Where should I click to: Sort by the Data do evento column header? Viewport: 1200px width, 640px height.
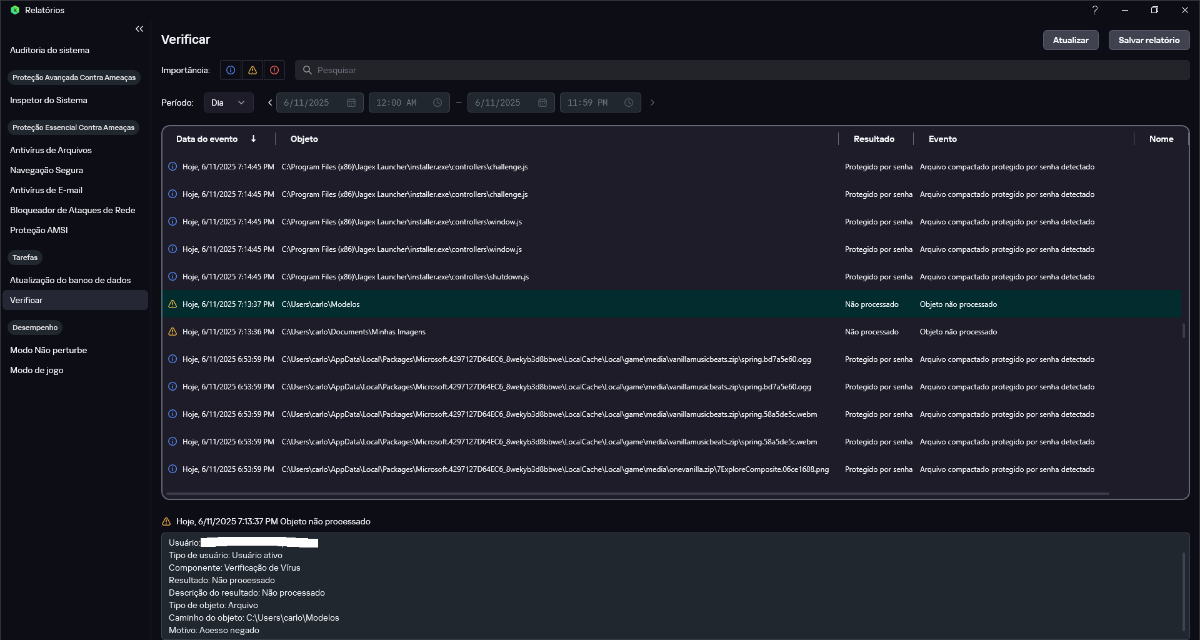[x=207, y=139]
